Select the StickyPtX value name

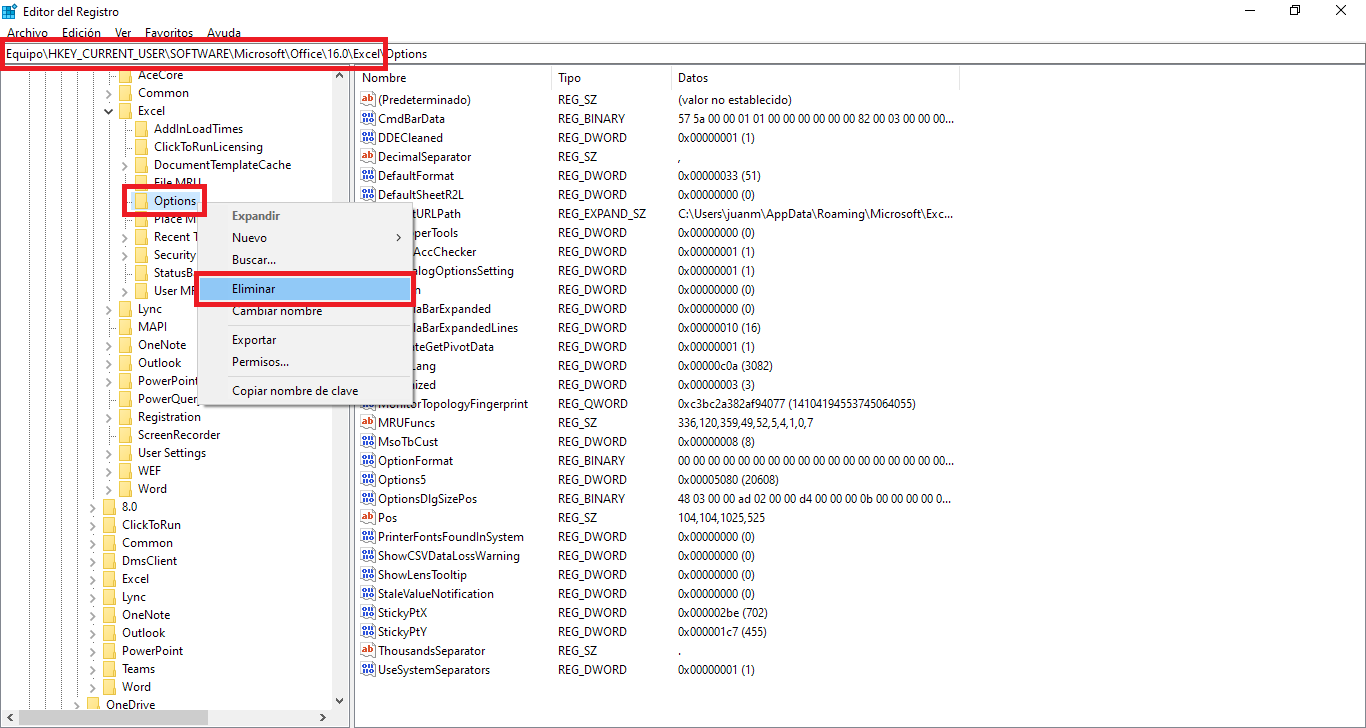pyautogui.click(x=402, y=613)
